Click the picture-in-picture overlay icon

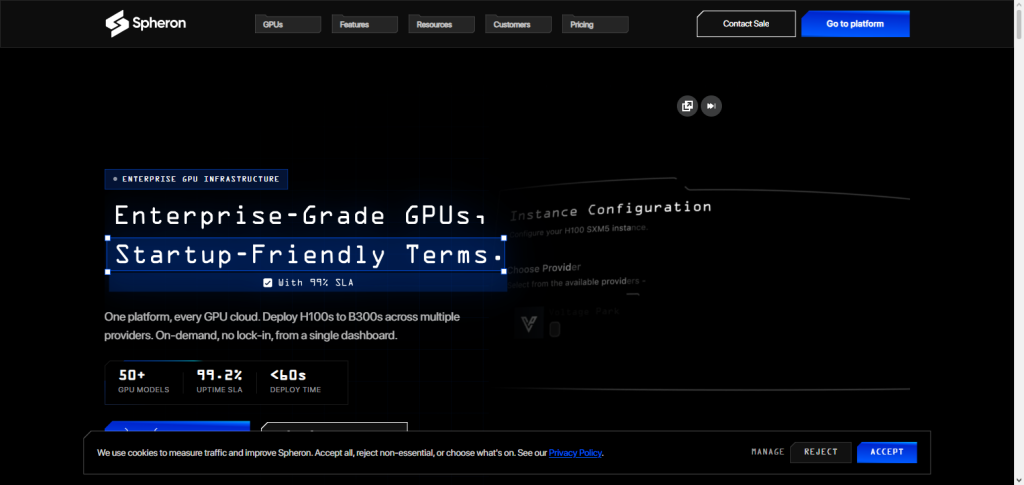687,106
